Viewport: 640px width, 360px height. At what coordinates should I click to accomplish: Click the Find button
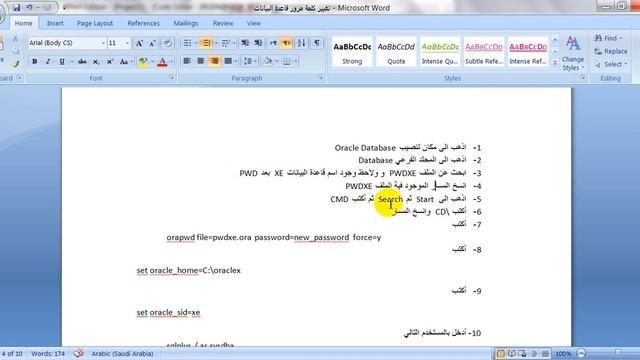click(609, 38)
